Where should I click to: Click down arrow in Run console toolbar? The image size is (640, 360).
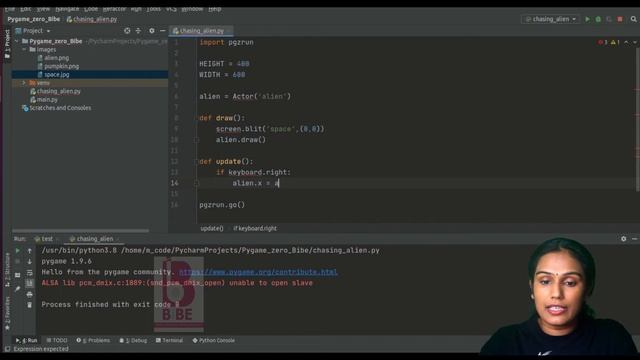tap(29, 262)
